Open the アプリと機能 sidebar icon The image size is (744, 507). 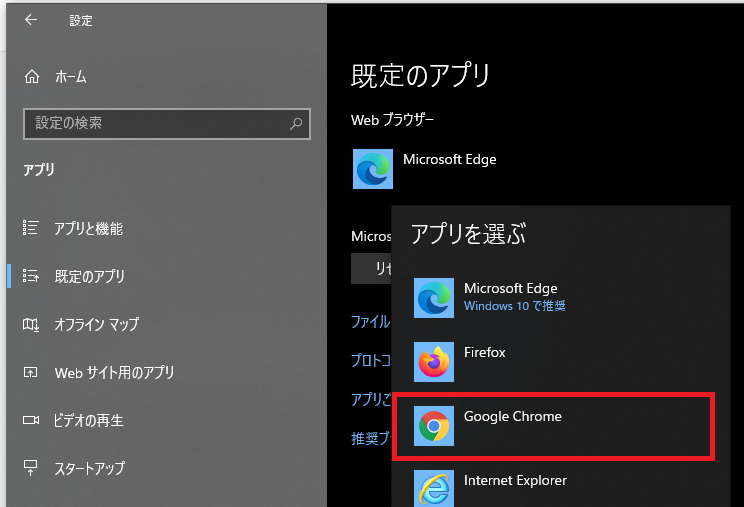tap(30, 228)
